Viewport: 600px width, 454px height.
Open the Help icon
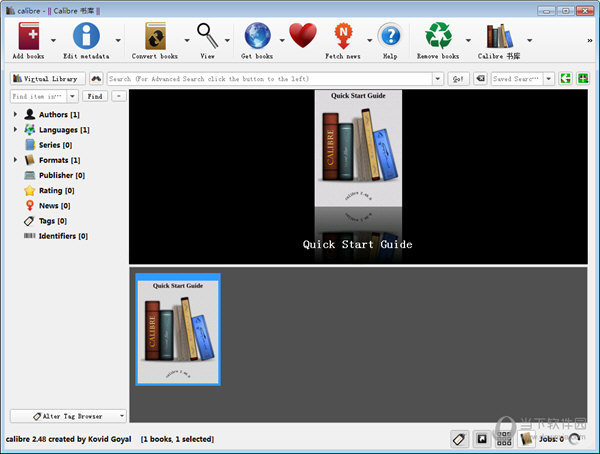pyautogui.click(x=390, y=36)
